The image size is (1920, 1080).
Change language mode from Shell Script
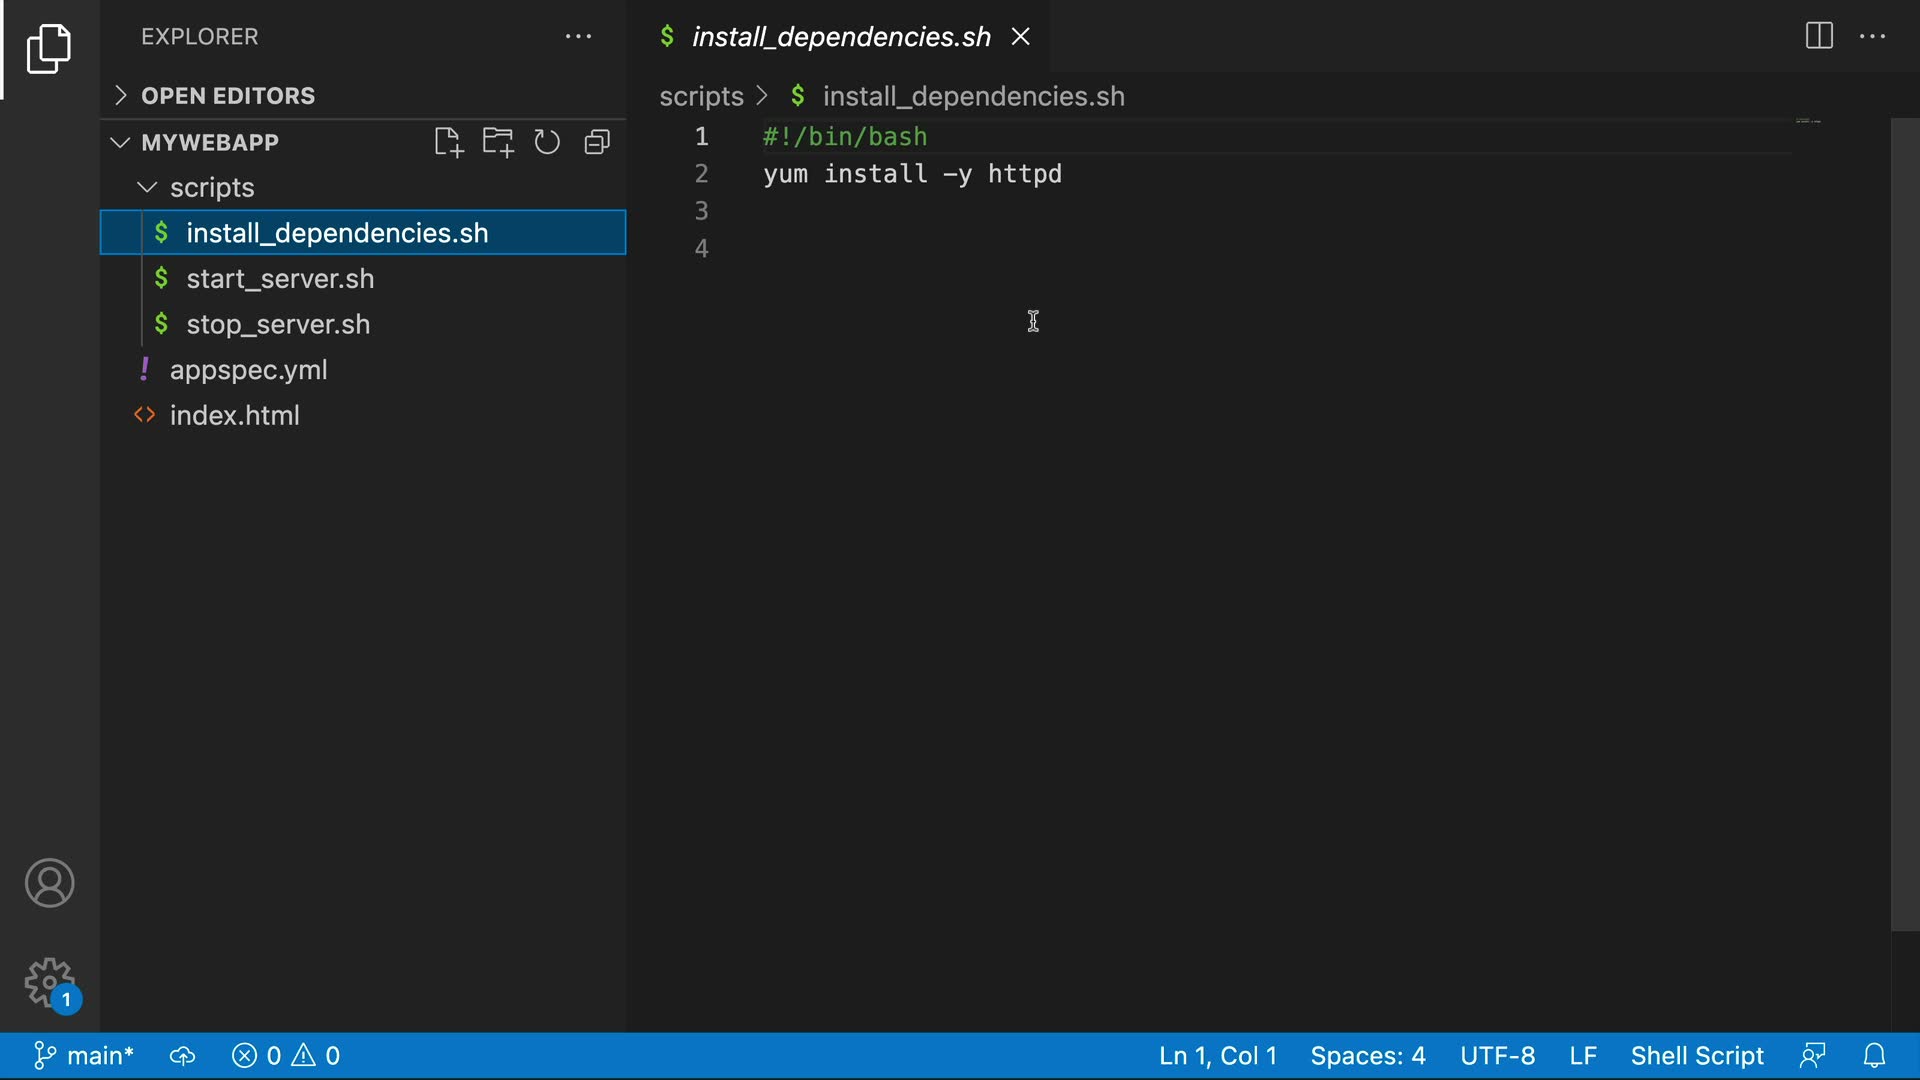click(x=1697, y=1056)
